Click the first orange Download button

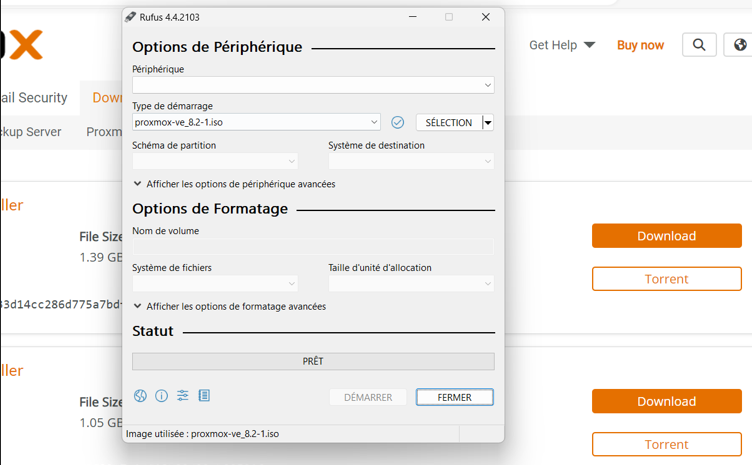click(667, 236)
